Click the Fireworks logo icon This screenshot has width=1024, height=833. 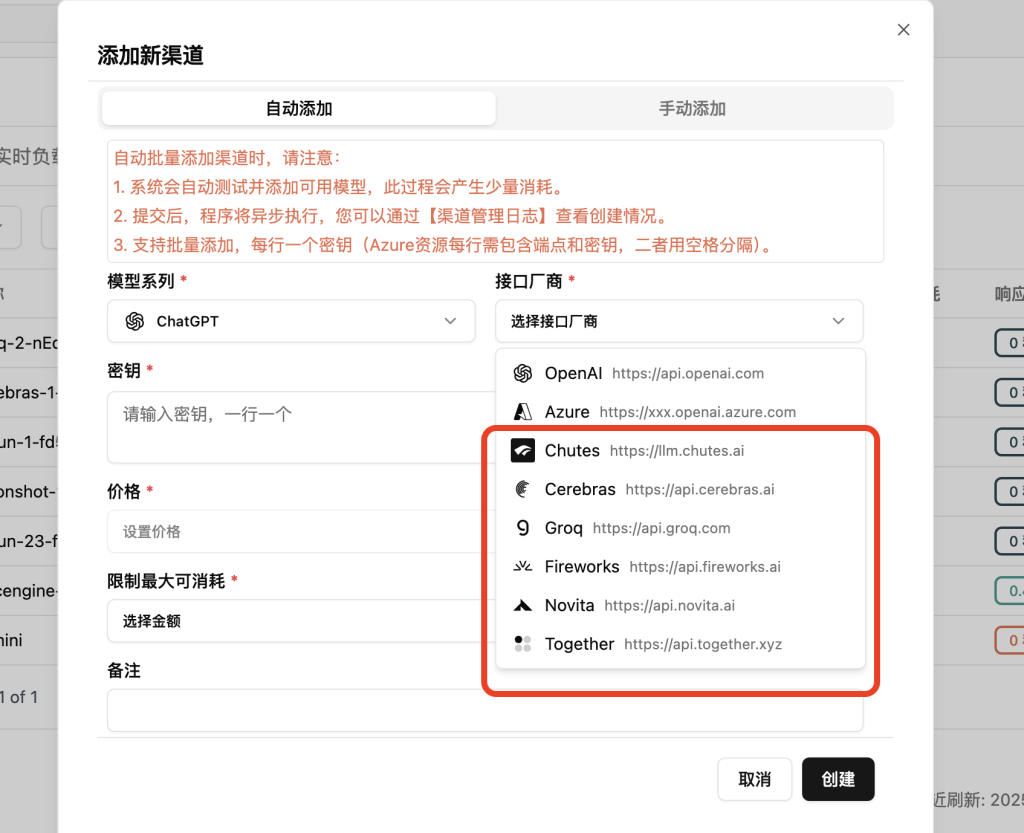coord(522,567)
